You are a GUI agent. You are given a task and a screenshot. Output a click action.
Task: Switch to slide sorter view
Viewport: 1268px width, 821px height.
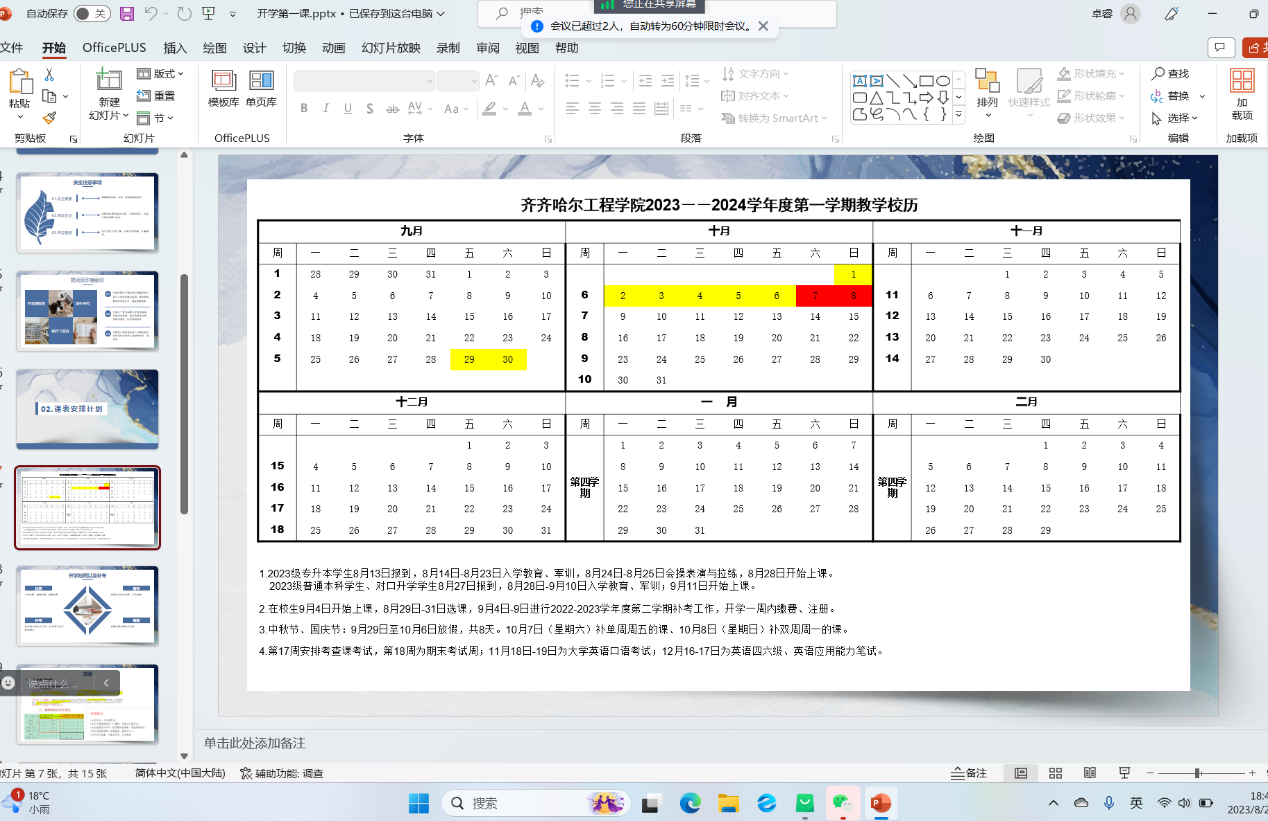point(1053,773)
